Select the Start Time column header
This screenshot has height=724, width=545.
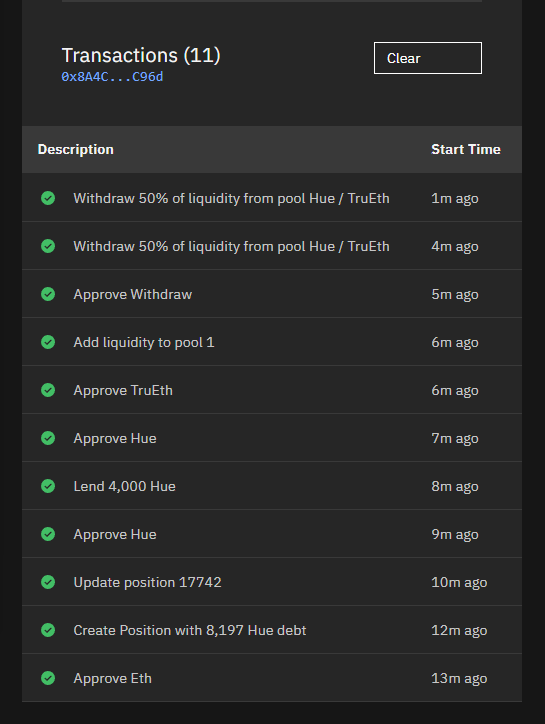coord(466,150)
